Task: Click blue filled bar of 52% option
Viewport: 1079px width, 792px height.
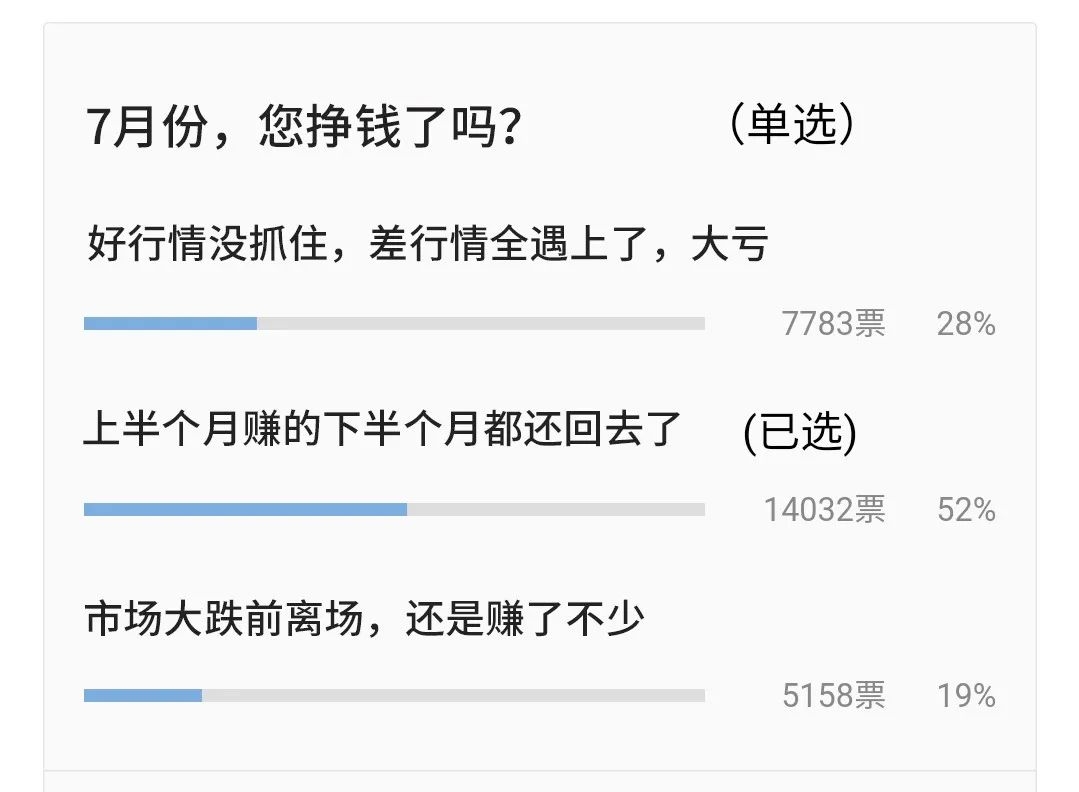Action: pyautogui.click(x=245, y=509)
